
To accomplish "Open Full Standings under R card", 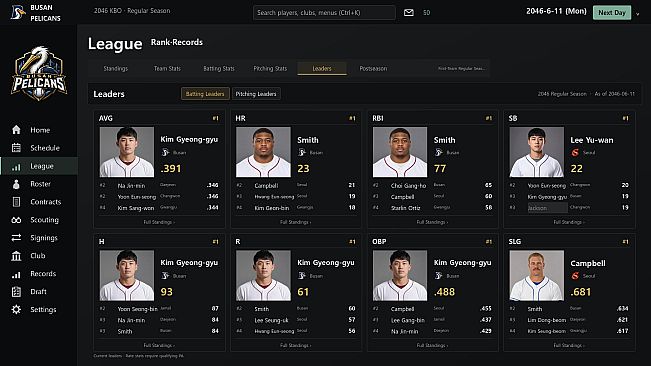I will click(x=296, y=345).
